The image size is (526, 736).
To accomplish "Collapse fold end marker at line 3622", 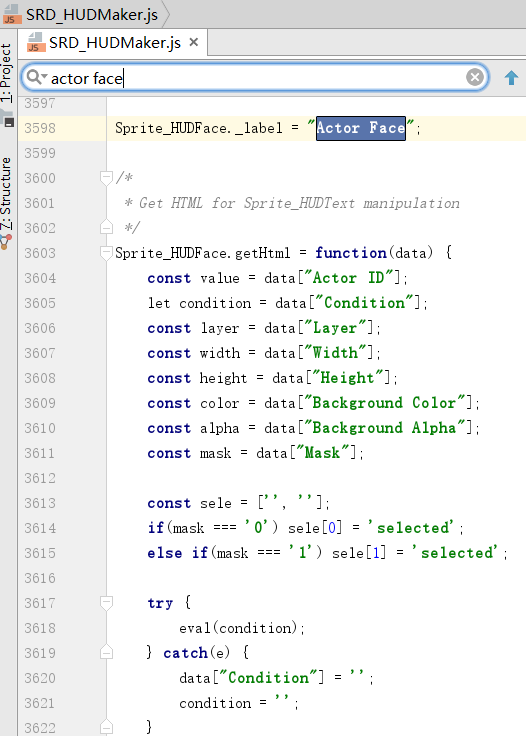I will [x=107, y=727].
